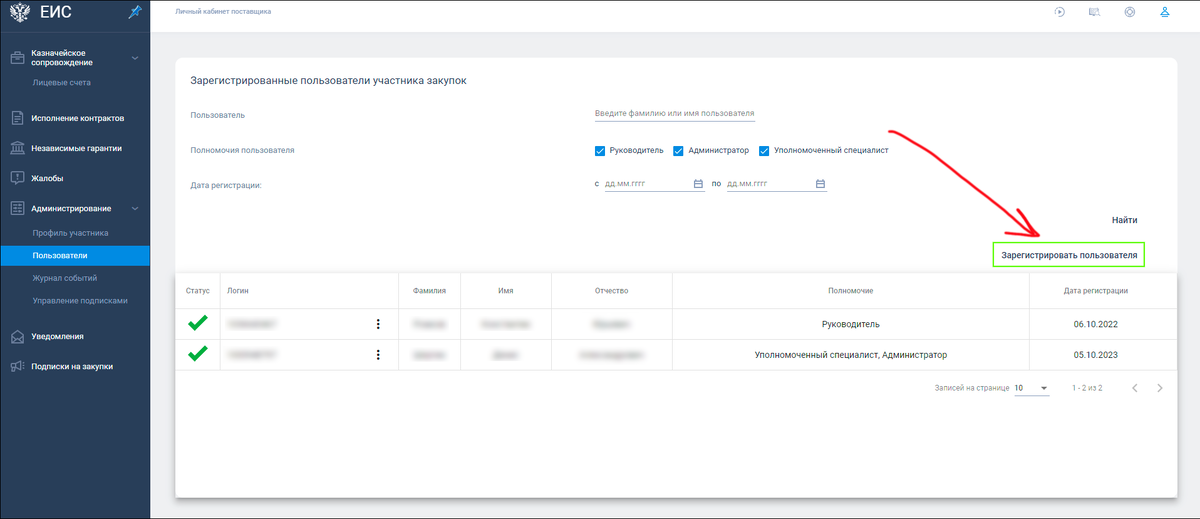Collapse the Казначейское сопровождение section
Viewport: 1200px width, 519px height.
[x=135, y=57]
